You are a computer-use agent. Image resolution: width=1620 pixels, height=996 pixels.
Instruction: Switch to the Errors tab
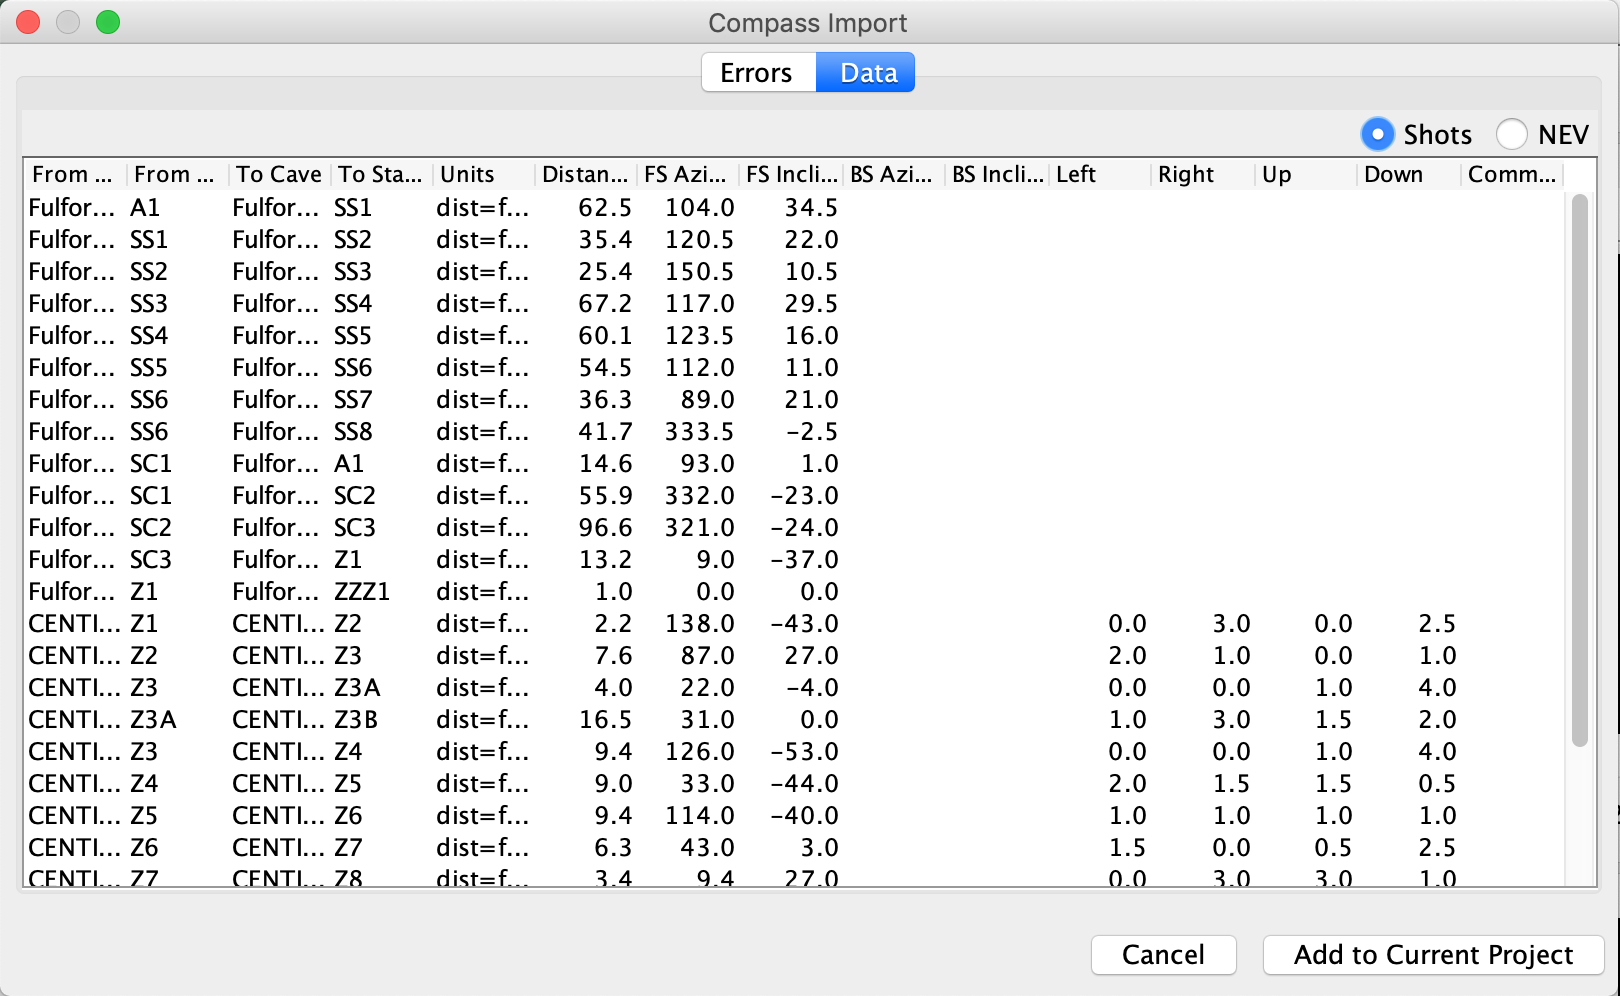(758, 73)
